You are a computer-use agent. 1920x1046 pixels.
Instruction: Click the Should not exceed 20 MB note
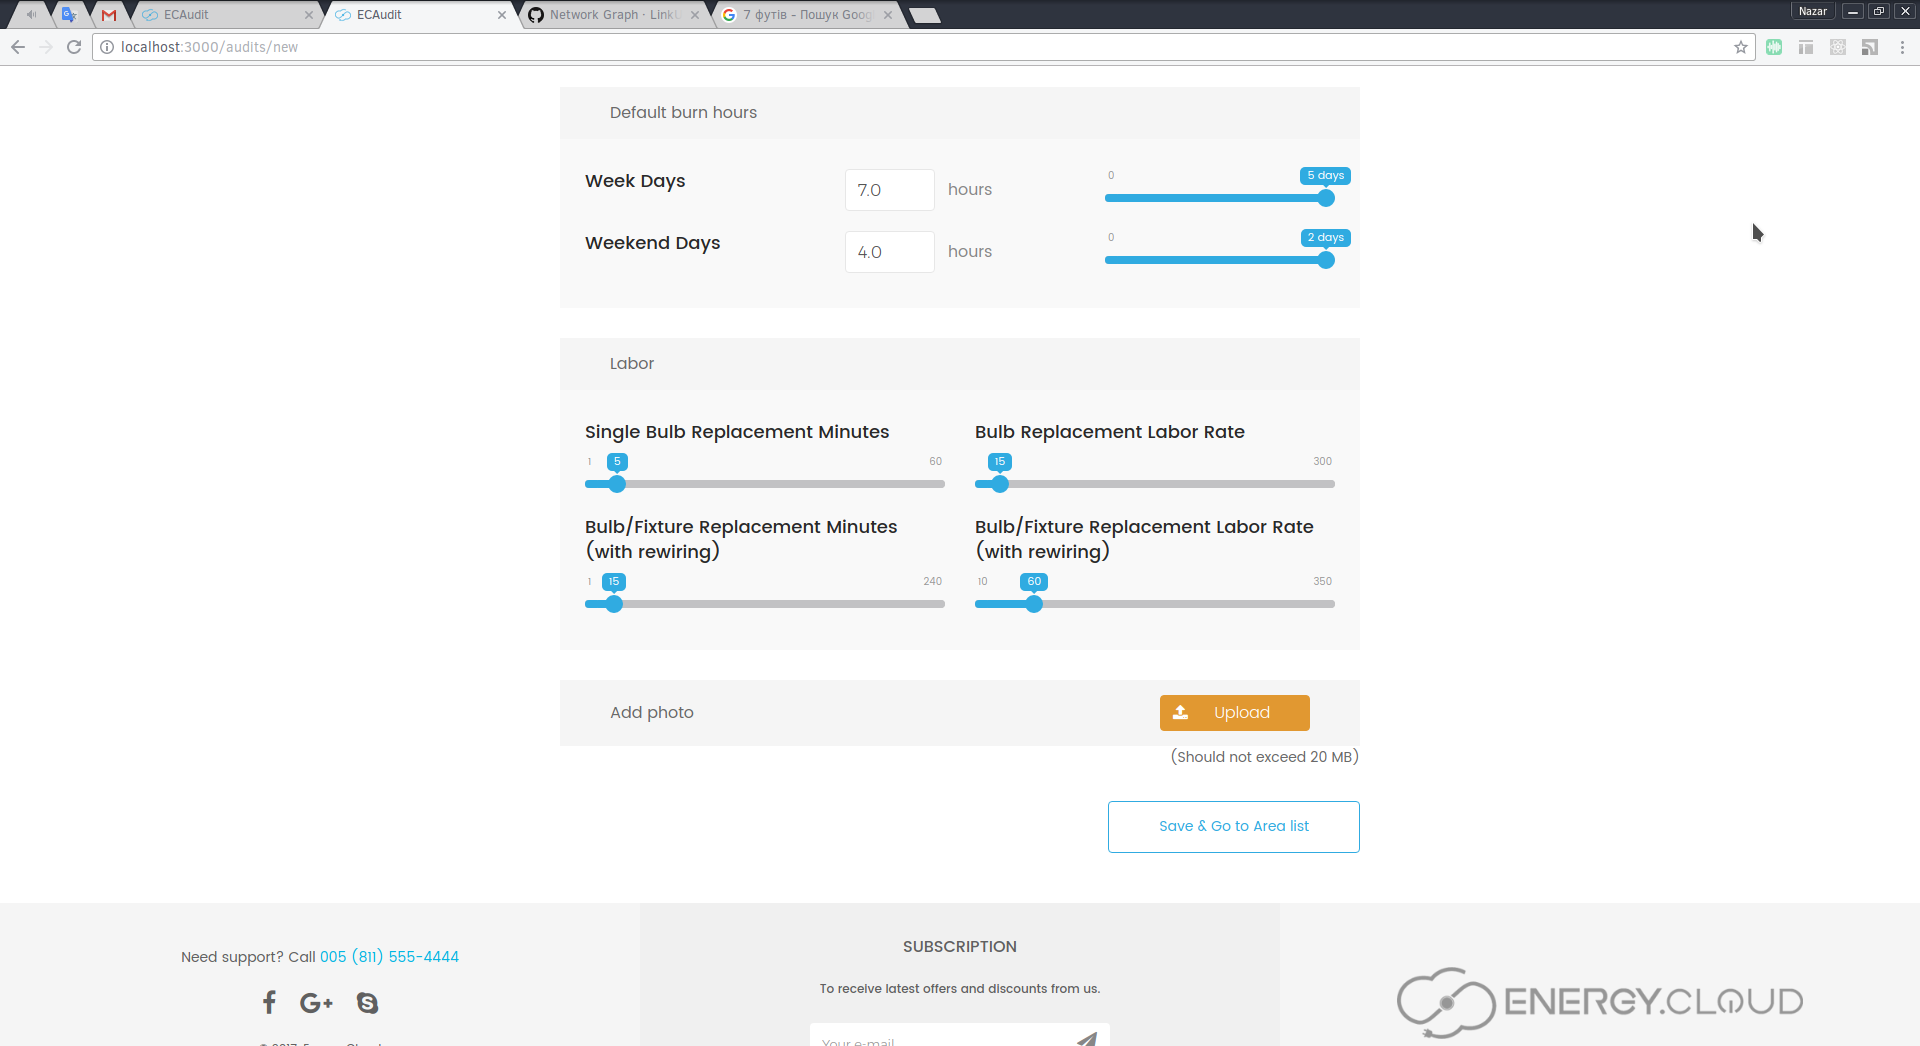click(x=1264, y=757)
